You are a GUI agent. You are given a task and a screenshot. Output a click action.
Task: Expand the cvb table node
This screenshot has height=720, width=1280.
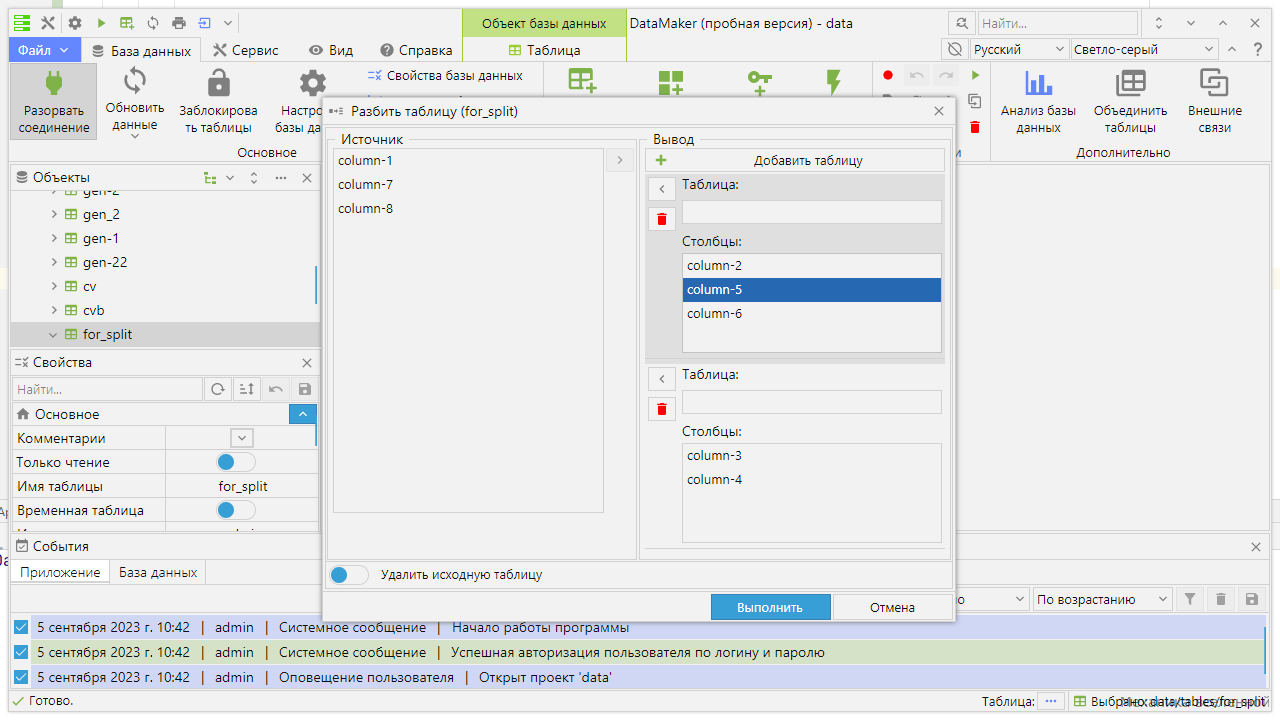point(54,310)
